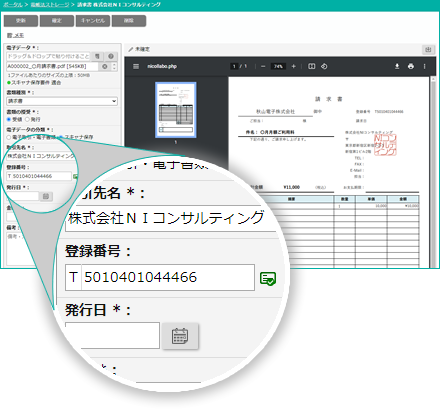
Task: Click the attached file name A000002 pdf field
Action: (52, 66)
